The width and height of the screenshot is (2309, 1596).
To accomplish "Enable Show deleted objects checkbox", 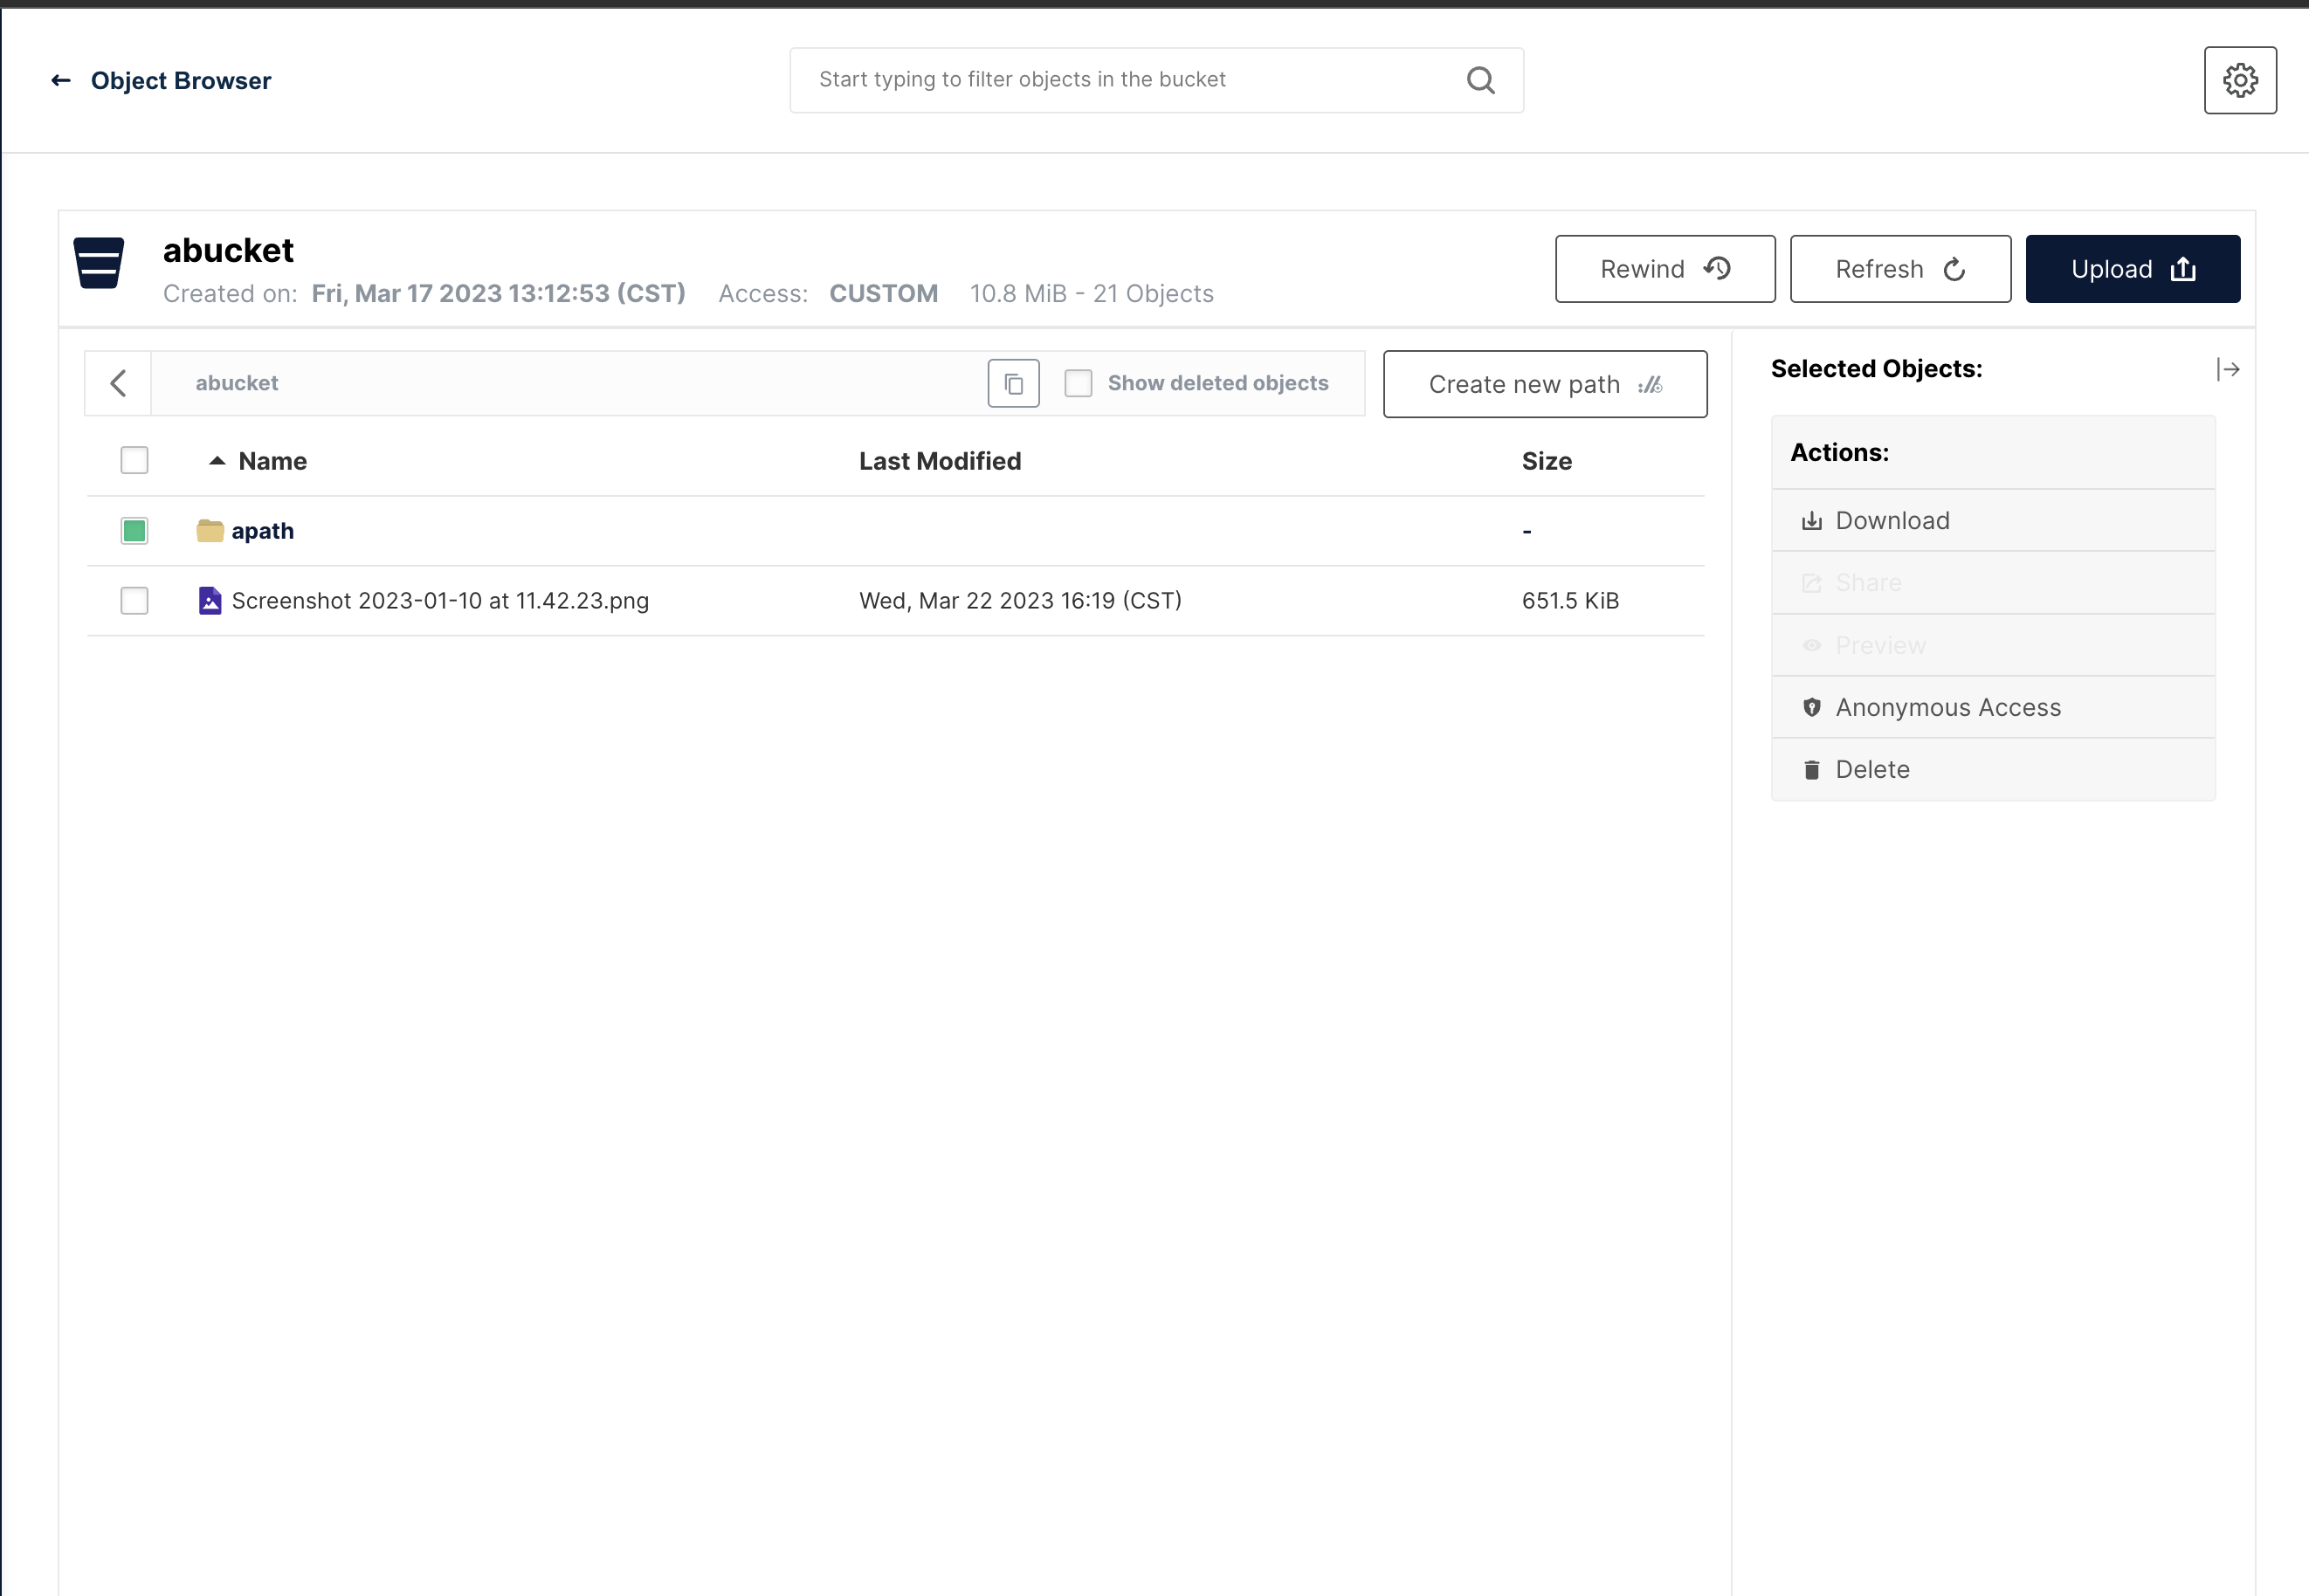I will 1078,383.
